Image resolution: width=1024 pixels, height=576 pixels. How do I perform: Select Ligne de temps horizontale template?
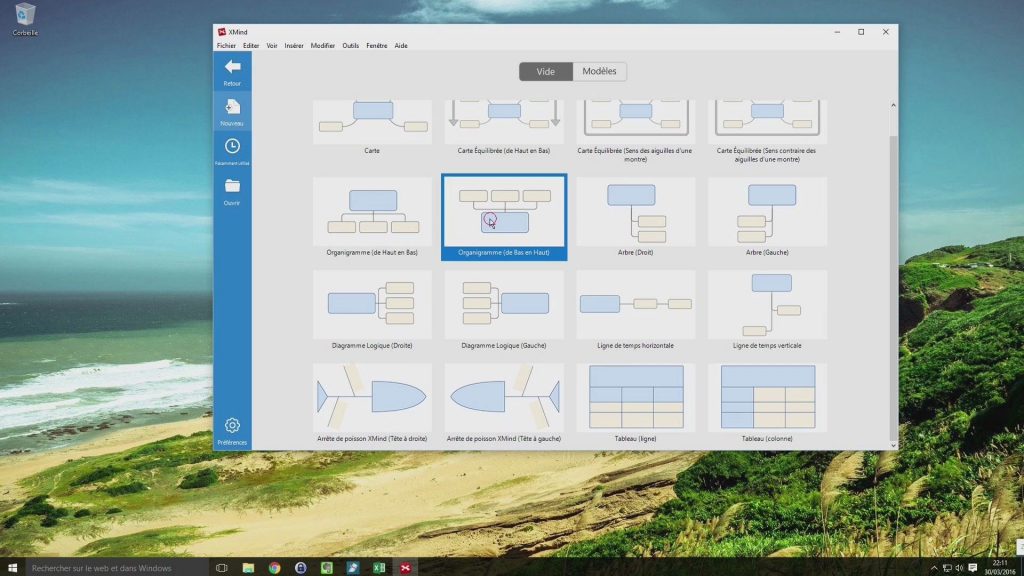(636, 303)
